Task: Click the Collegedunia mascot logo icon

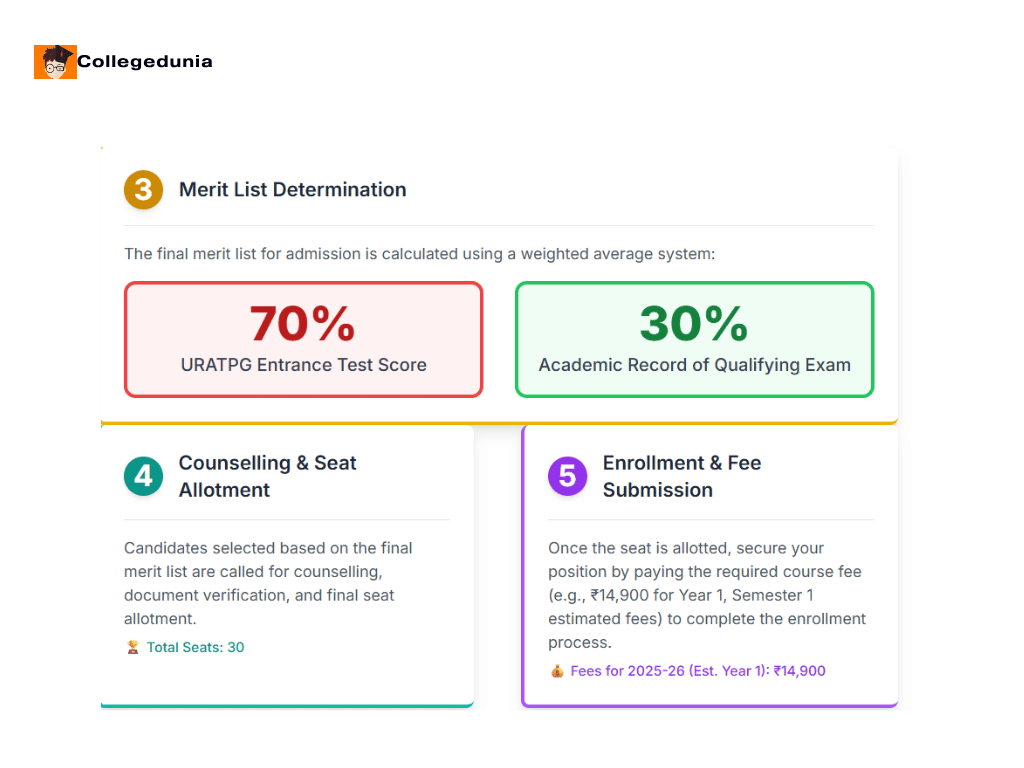Action: (x=55, y=62)
